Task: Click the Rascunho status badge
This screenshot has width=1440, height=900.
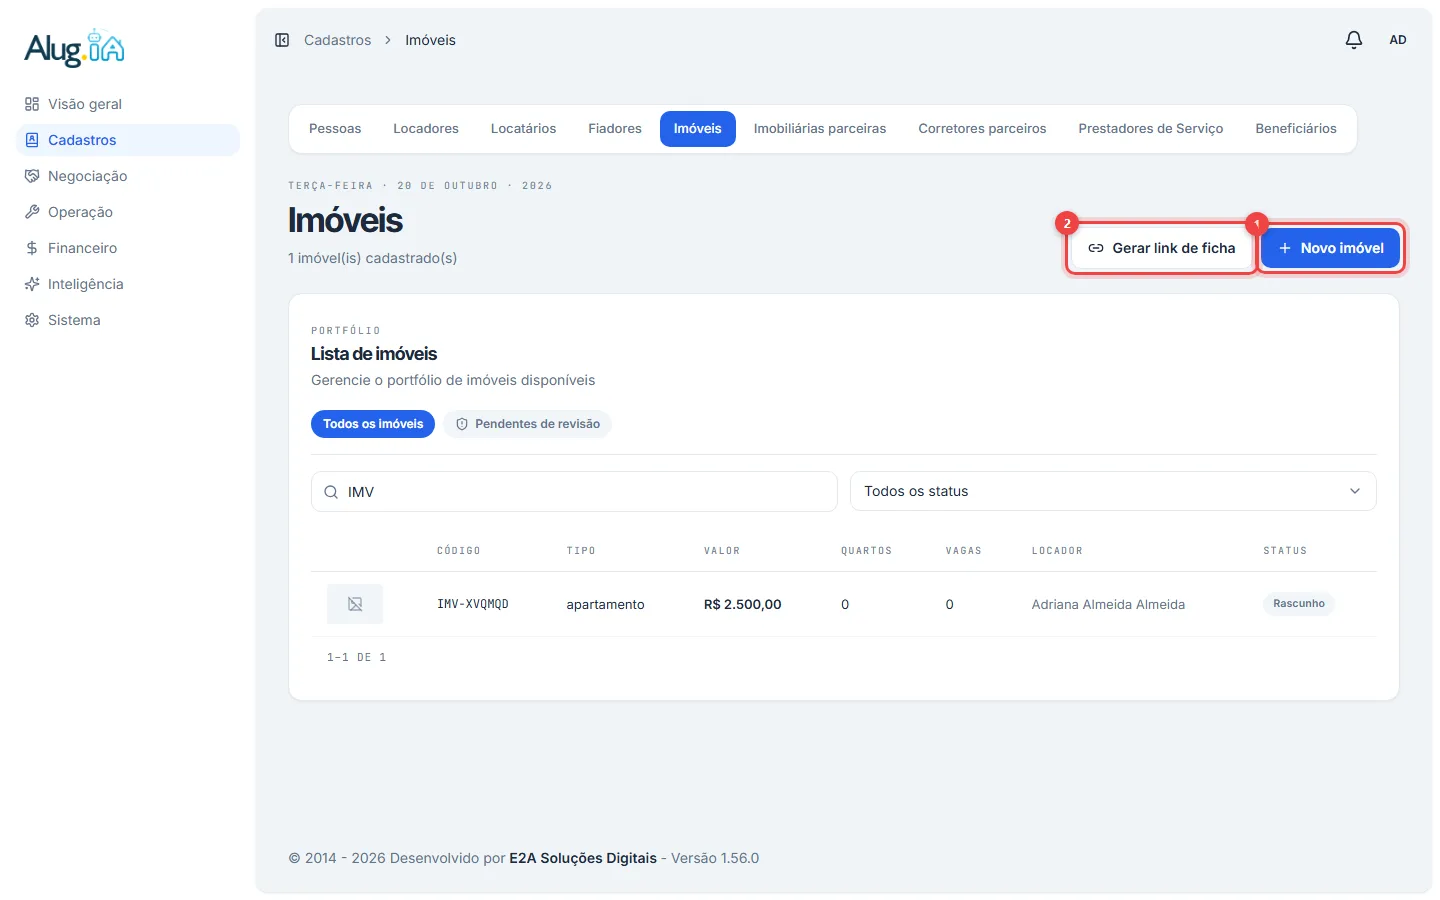Action: tap(1299, 604)
